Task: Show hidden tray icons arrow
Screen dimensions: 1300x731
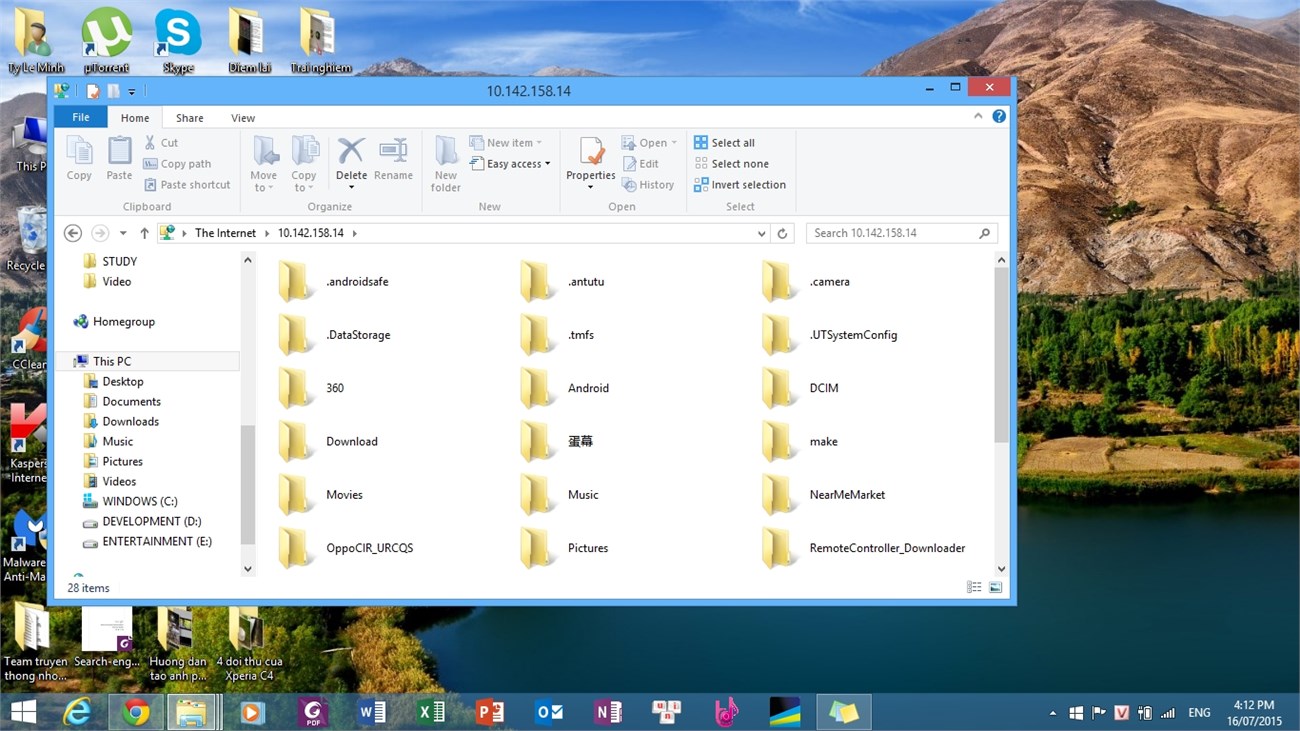Action: [x=1052, y=713]
